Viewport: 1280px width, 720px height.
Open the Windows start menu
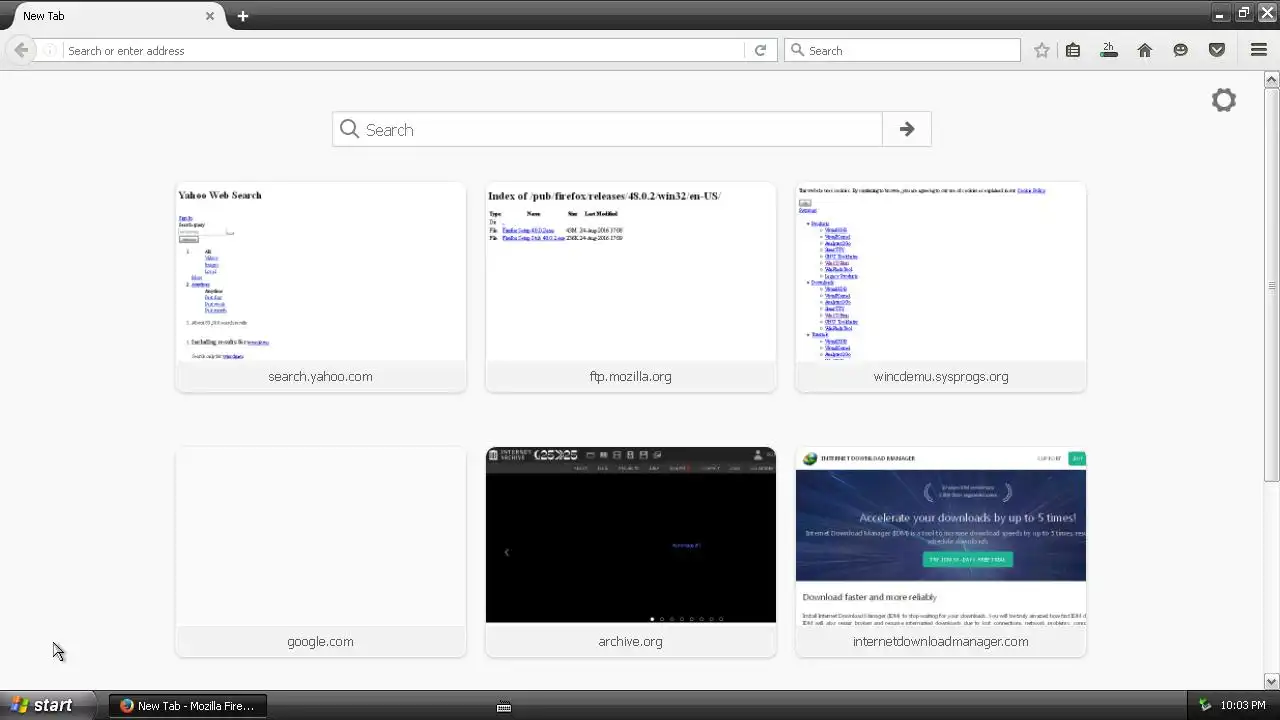pyautogui.click(x=47, y=705)
